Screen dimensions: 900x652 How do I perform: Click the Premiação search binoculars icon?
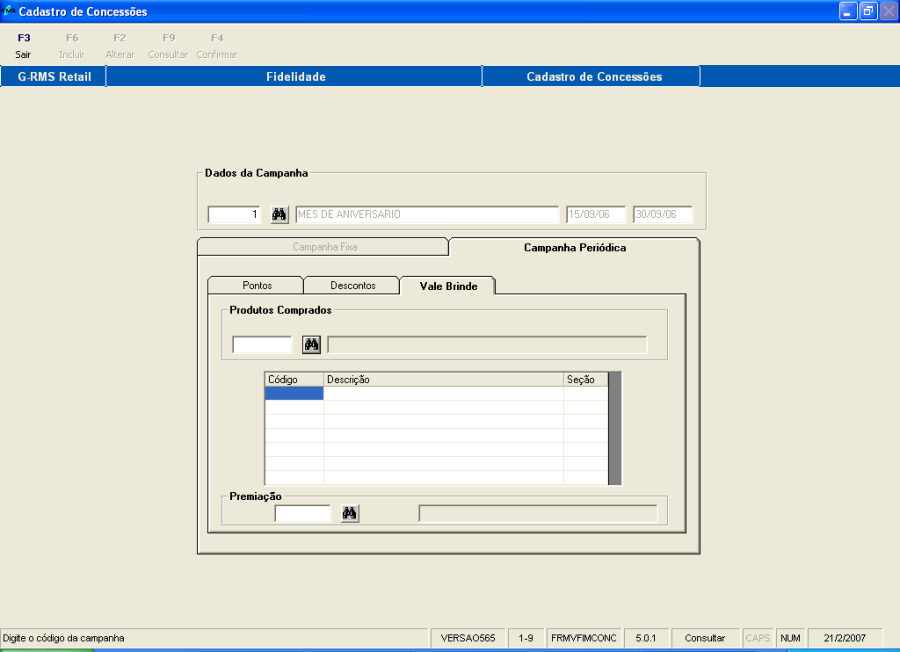coord(350,513)
